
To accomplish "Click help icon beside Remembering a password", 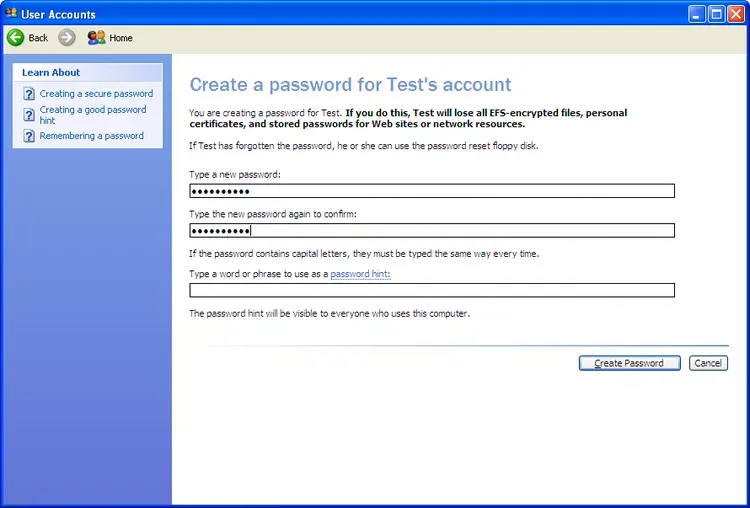I will click(x=29, y=136).
